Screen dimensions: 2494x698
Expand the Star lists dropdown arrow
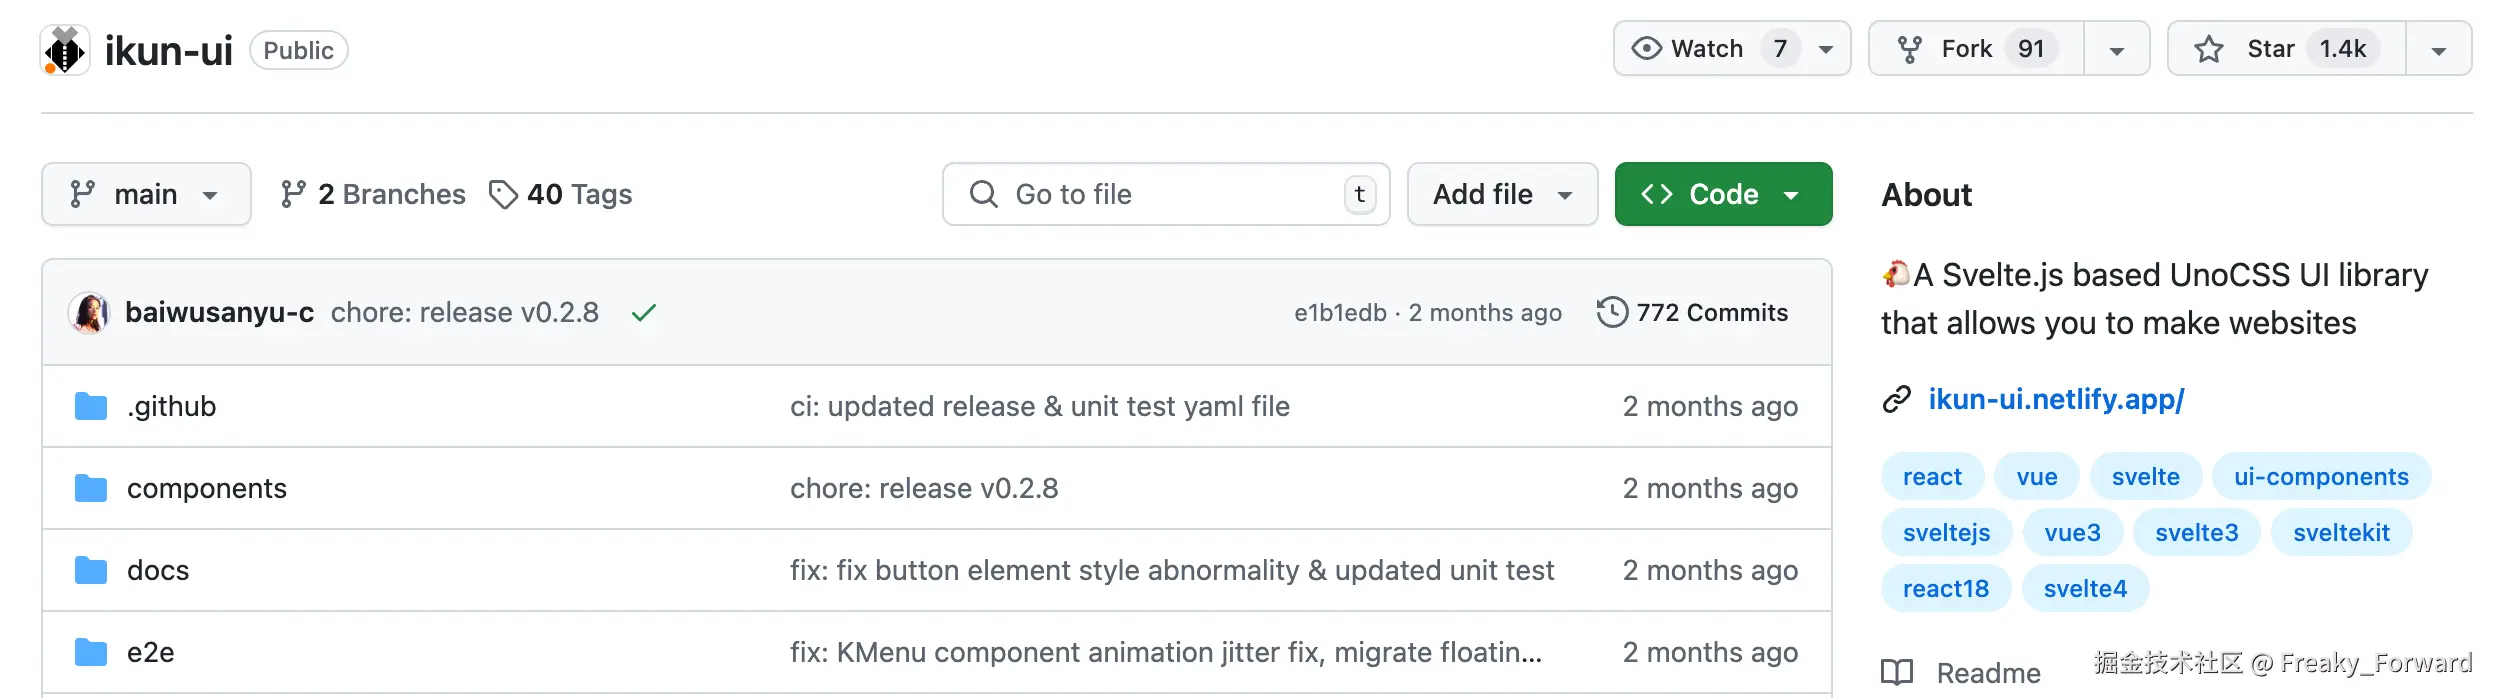pos(2438,50)
